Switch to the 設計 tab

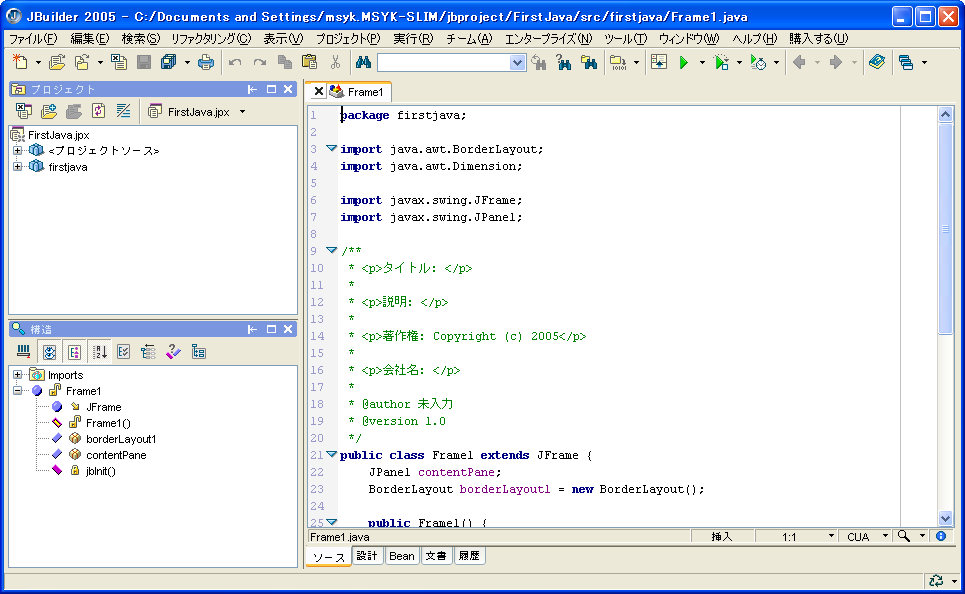click(367, 556)
